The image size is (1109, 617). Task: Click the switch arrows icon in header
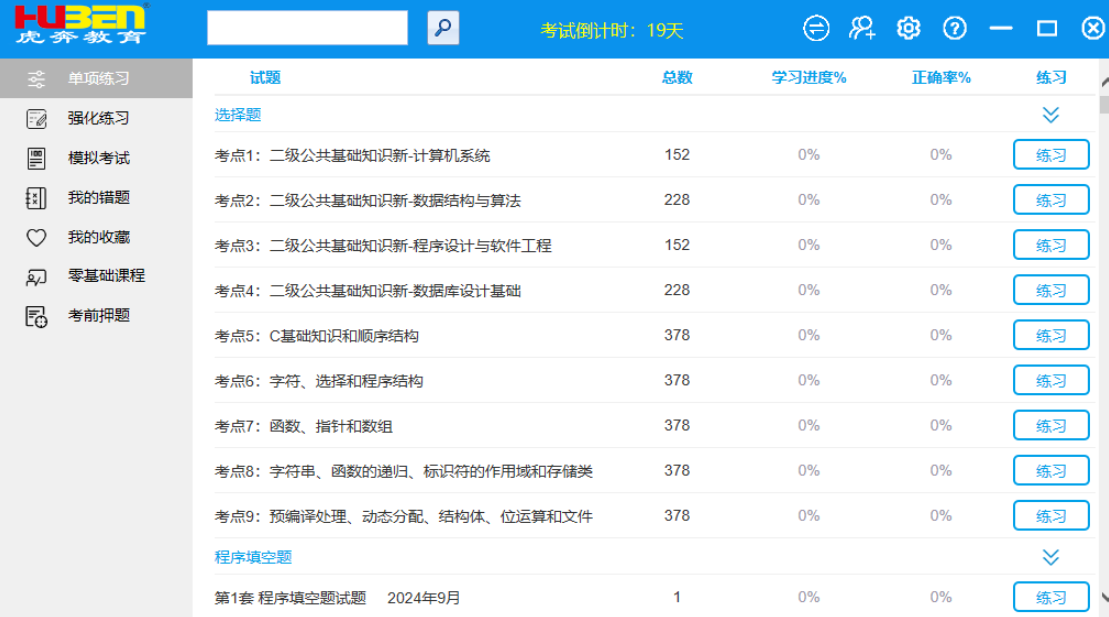click(x=817, y=28)
